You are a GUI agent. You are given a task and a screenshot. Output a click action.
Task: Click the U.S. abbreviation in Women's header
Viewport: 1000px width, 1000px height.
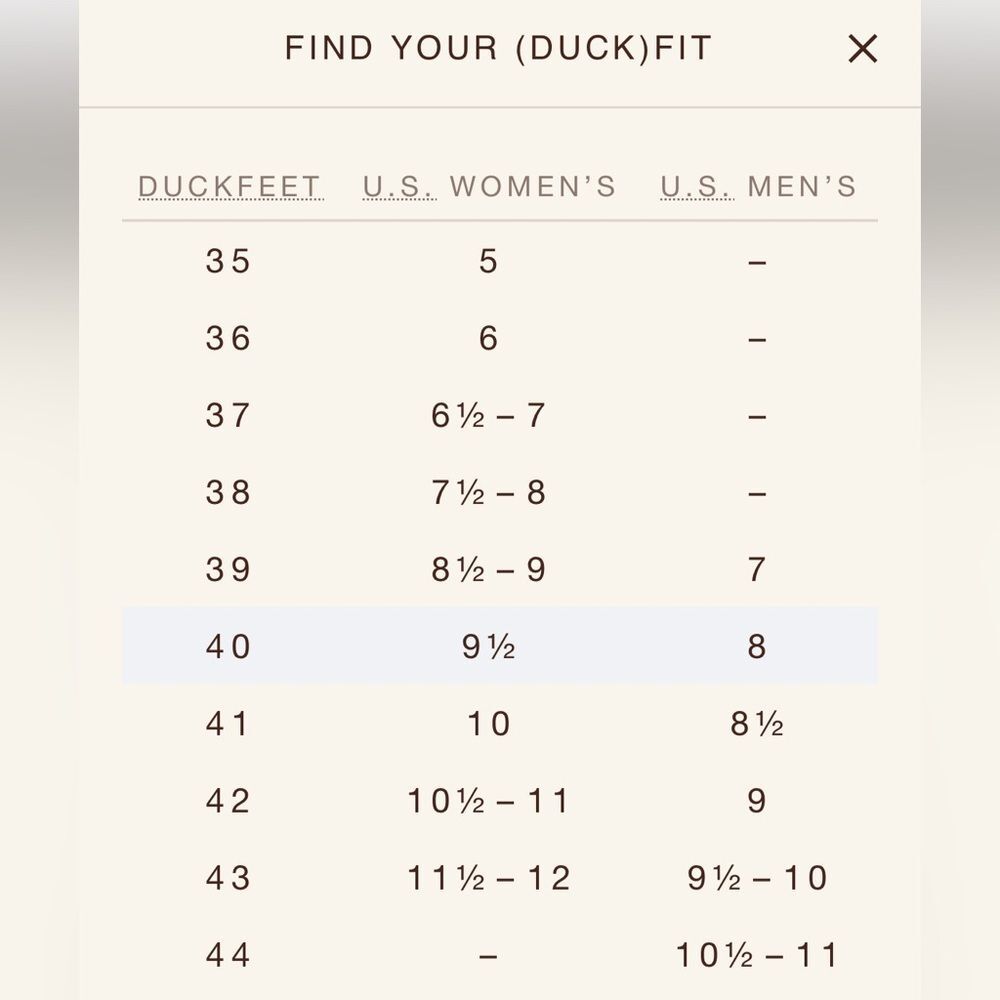(399, 187)
